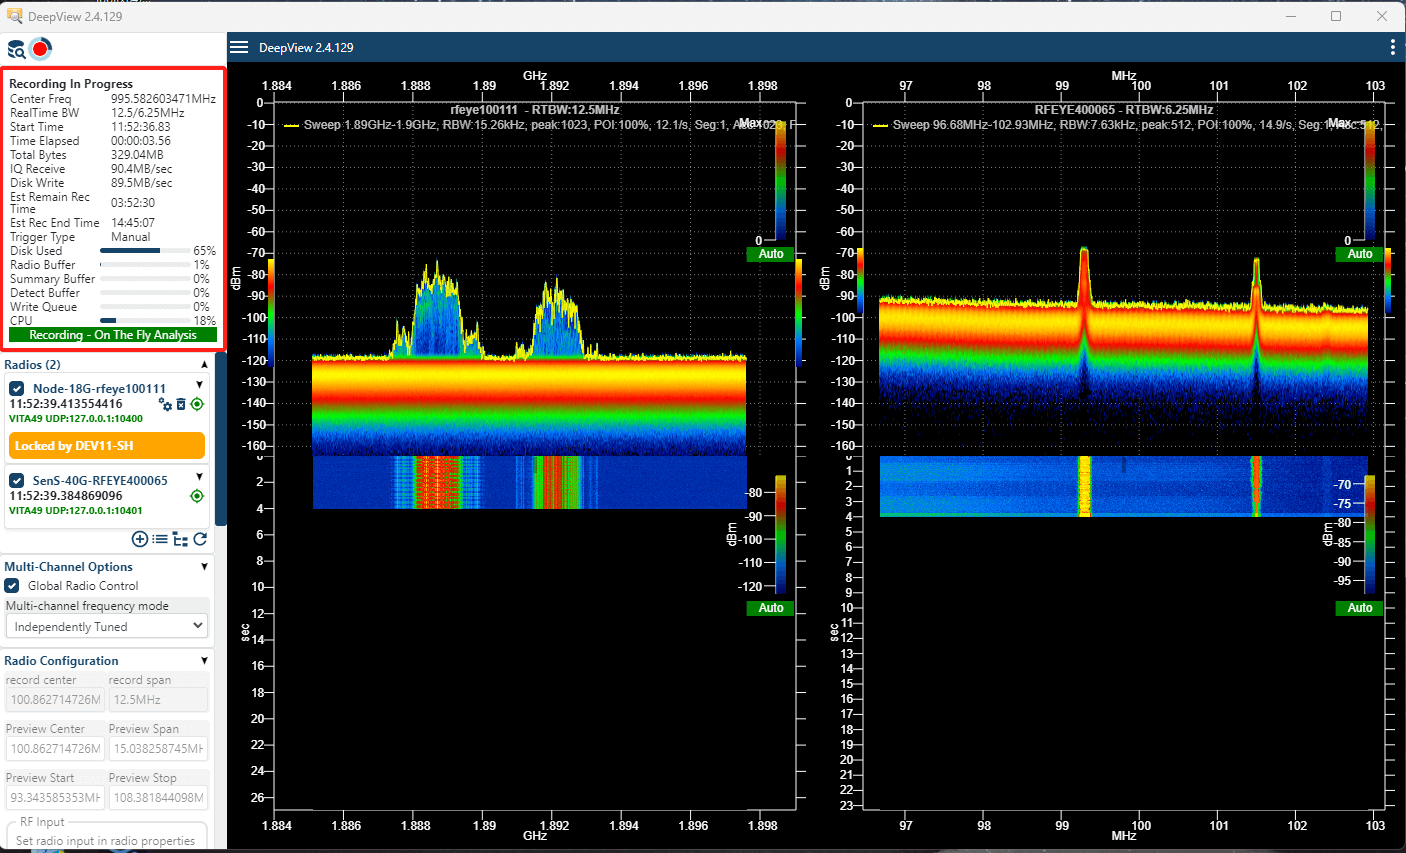The height and width of the screenshot is (853, 1406).
Task: Toggle Global Radio Control
Action: click(x=12, y=585)
